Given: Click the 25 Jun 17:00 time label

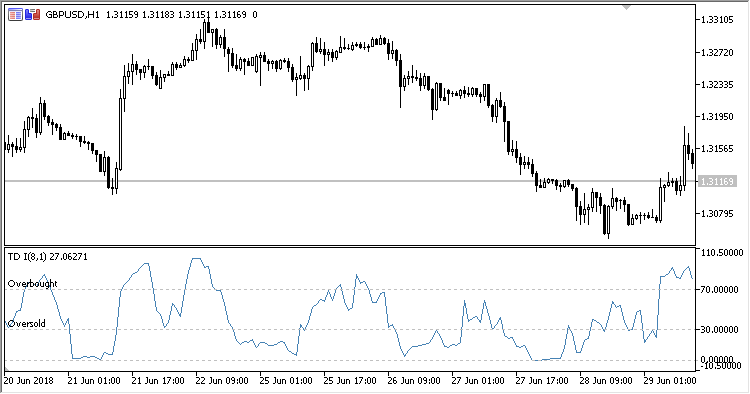Looking at the screenshot, I should pyautogui.click(x=350, y=381).
